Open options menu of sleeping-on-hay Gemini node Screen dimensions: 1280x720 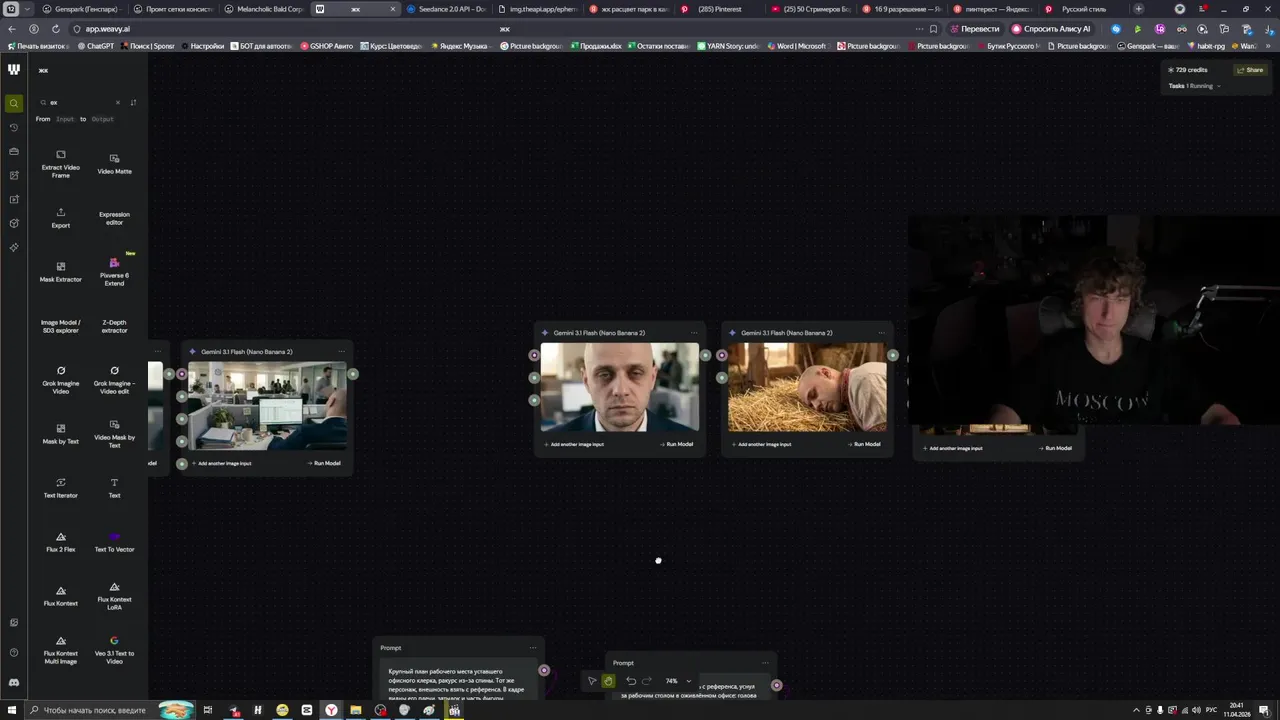[882, 332]
